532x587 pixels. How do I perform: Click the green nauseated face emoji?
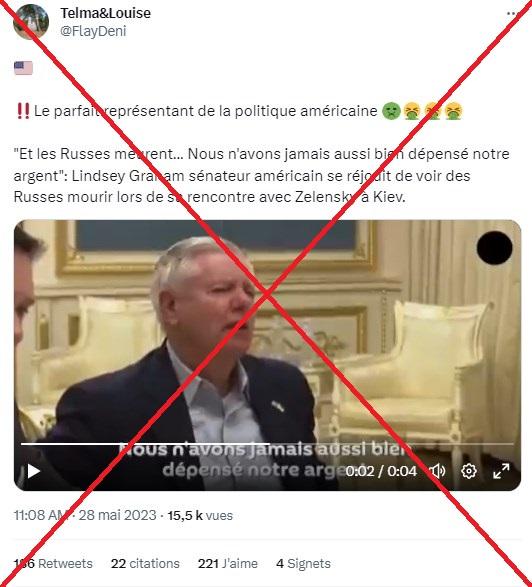[x=391, y=111]
